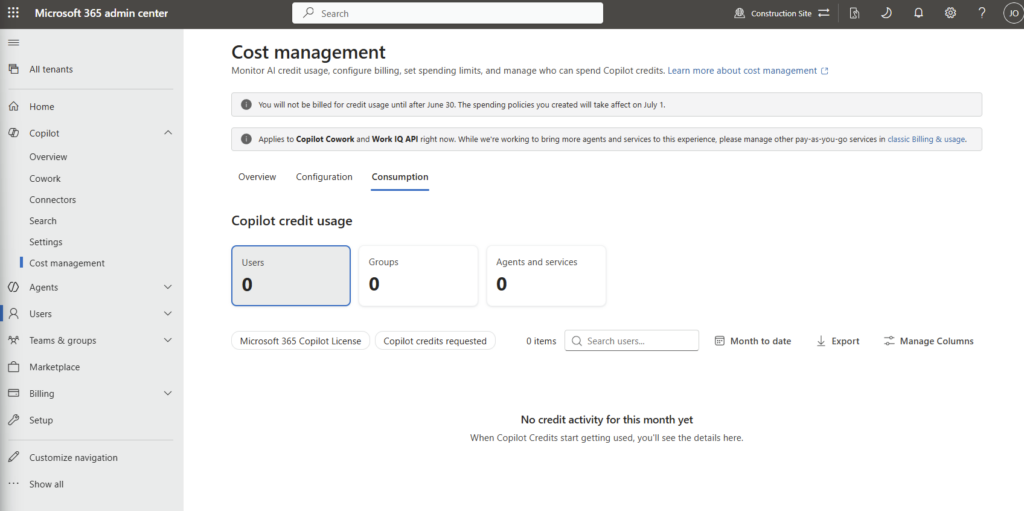1024x511 pixels.
Task: Select the Consumption tab
Action: 400,177
